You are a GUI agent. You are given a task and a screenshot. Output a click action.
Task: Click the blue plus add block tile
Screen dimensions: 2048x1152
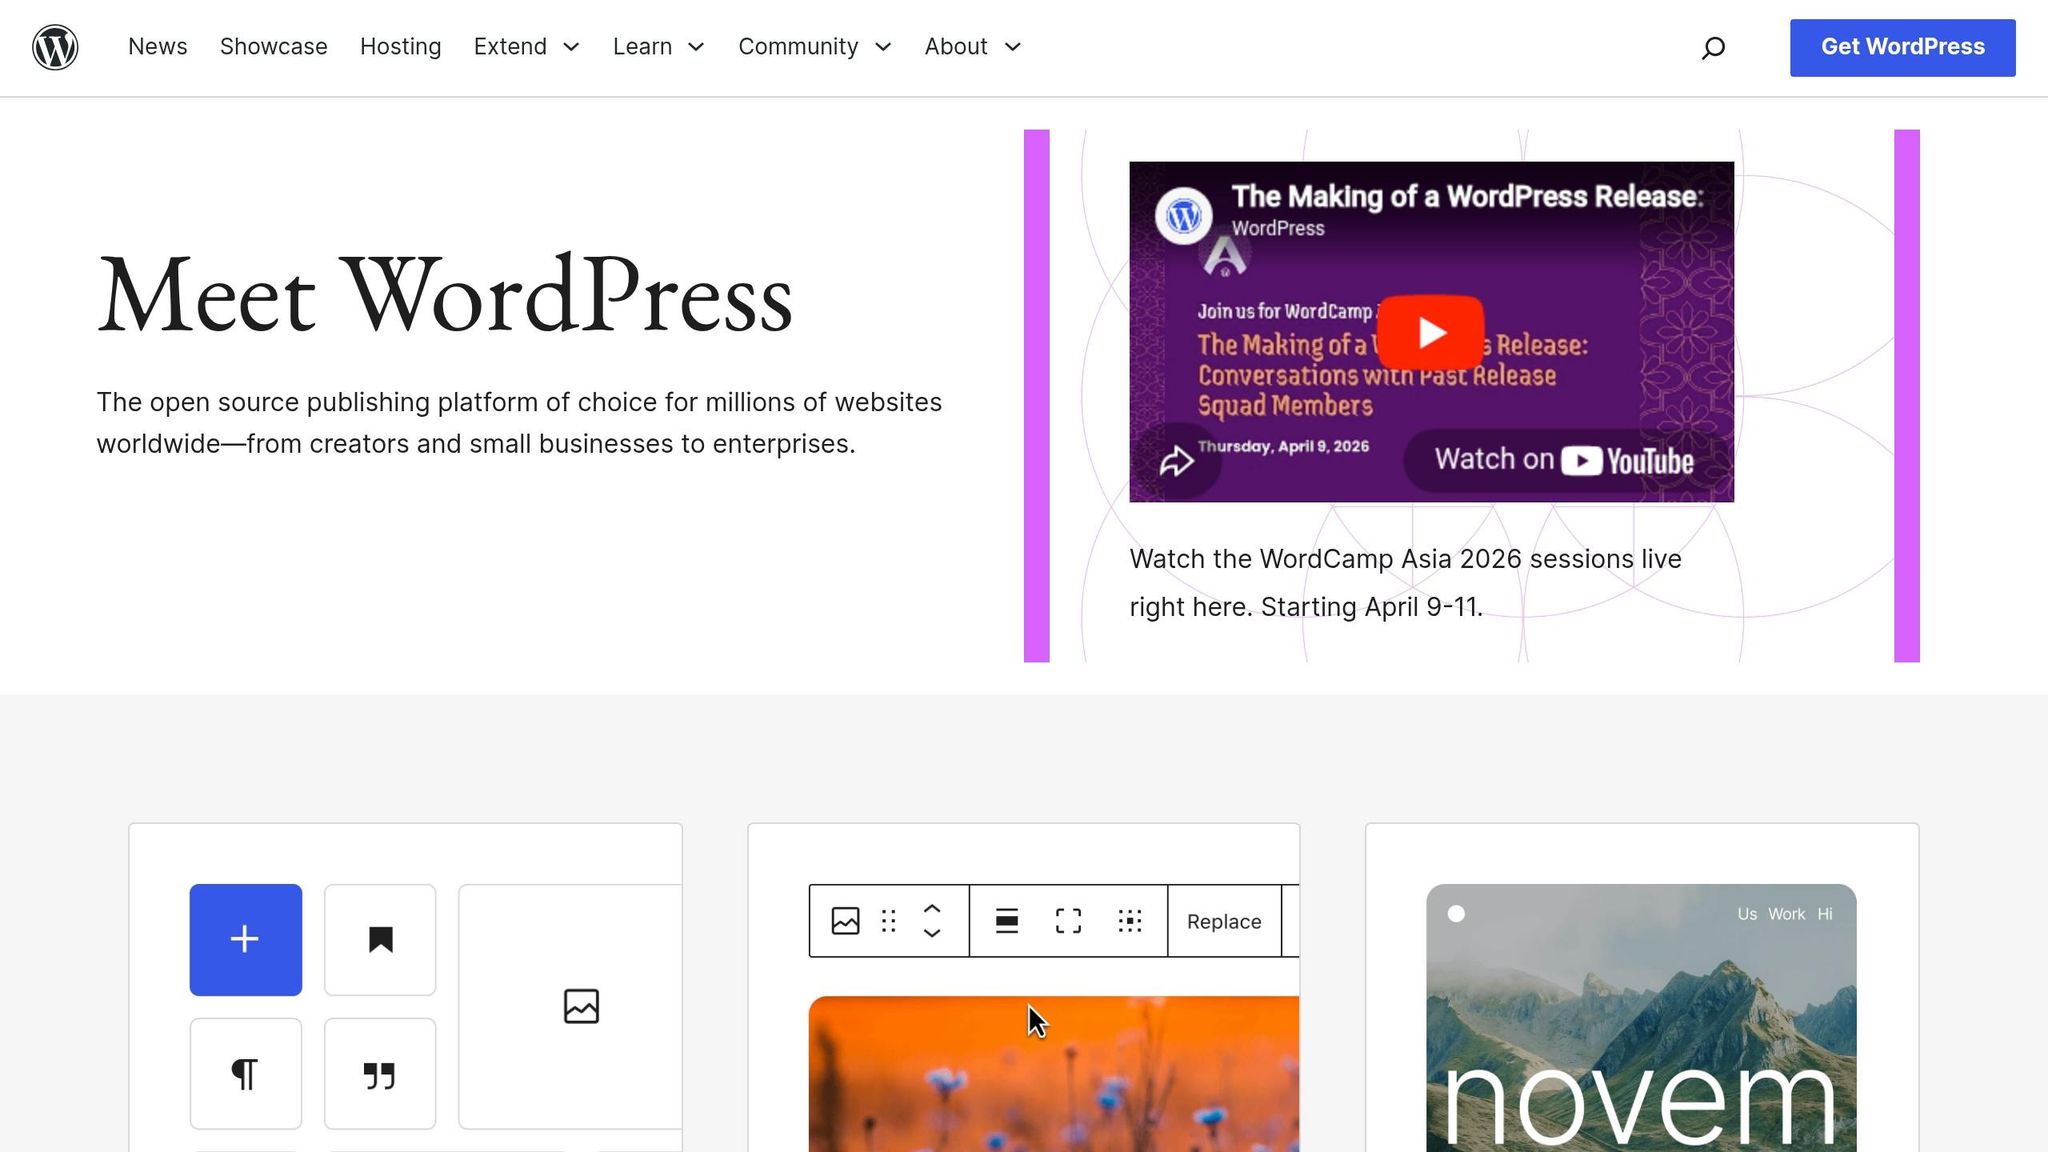[246, 939]
